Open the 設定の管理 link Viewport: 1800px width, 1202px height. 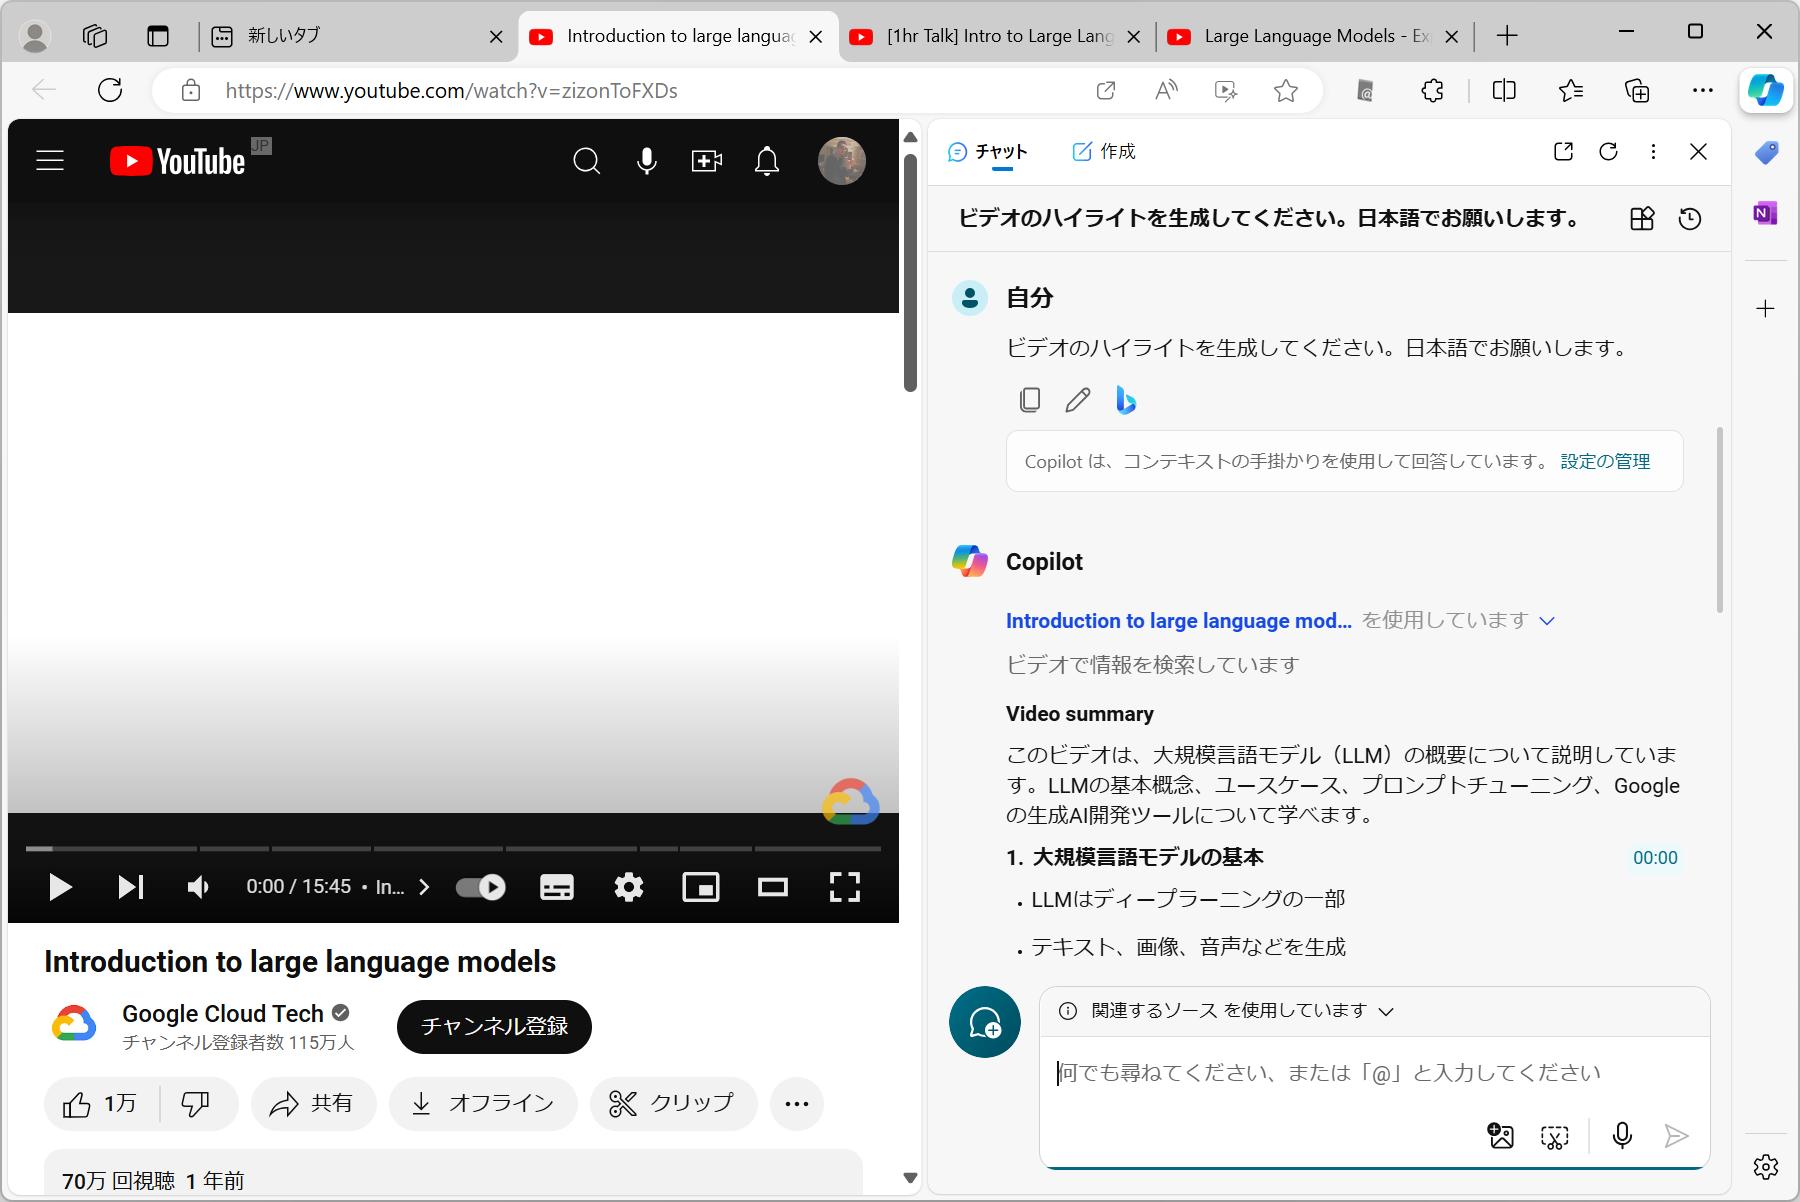pos(1605,462)
